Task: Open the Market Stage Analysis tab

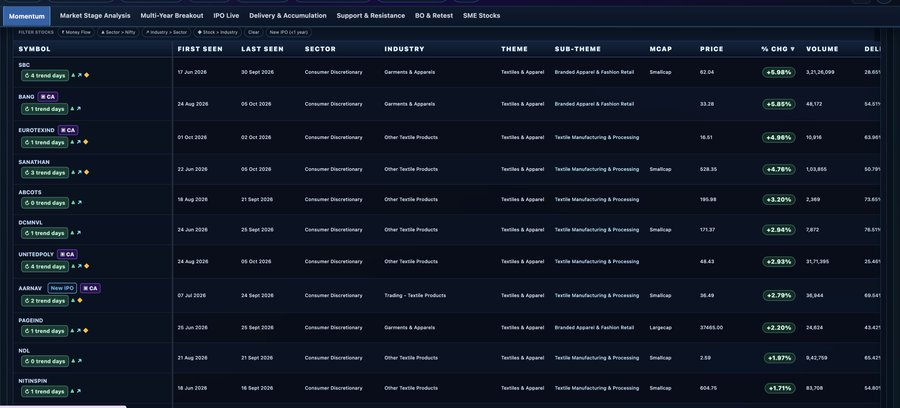Action: [95, 16]
